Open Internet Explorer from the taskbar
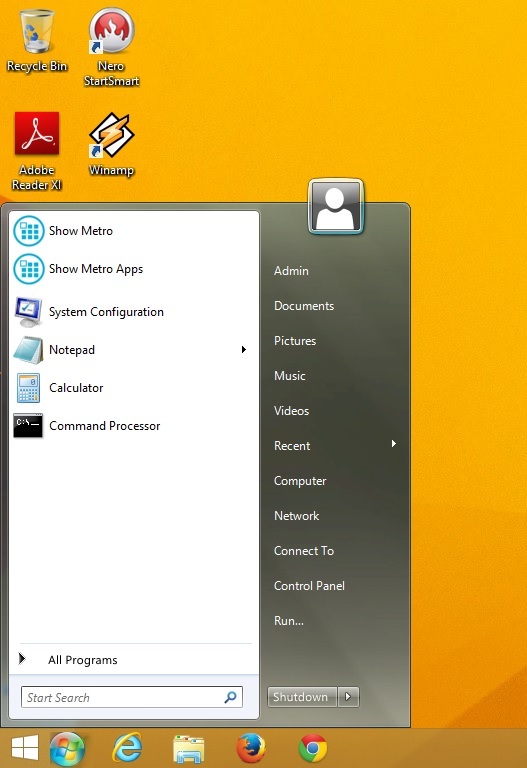 pos(127,748)
